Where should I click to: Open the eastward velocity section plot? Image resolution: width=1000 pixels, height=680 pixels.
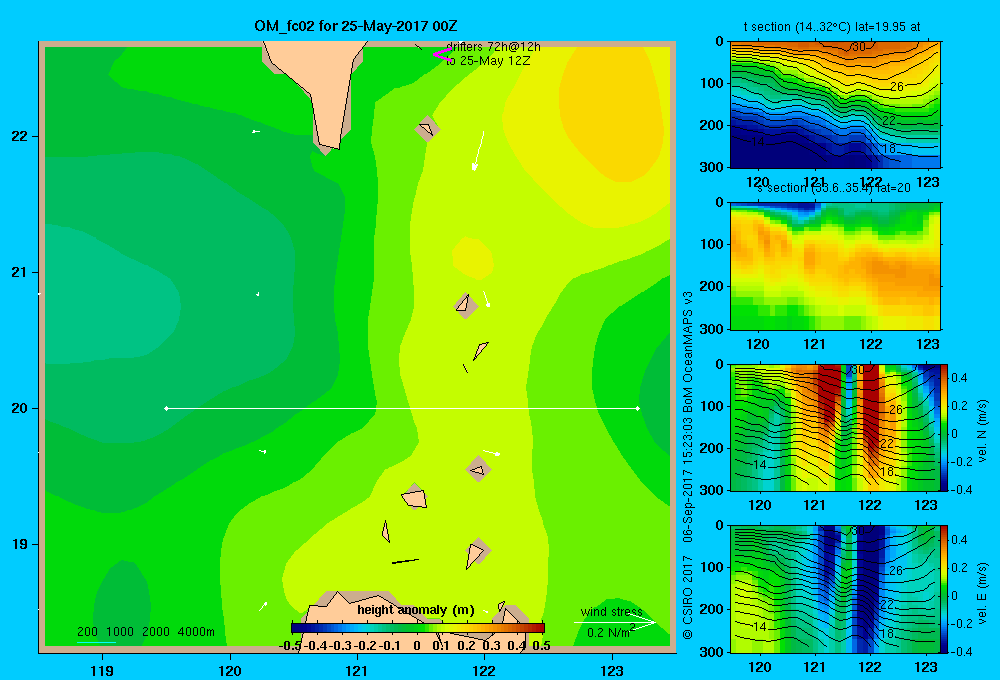(835, 589)
